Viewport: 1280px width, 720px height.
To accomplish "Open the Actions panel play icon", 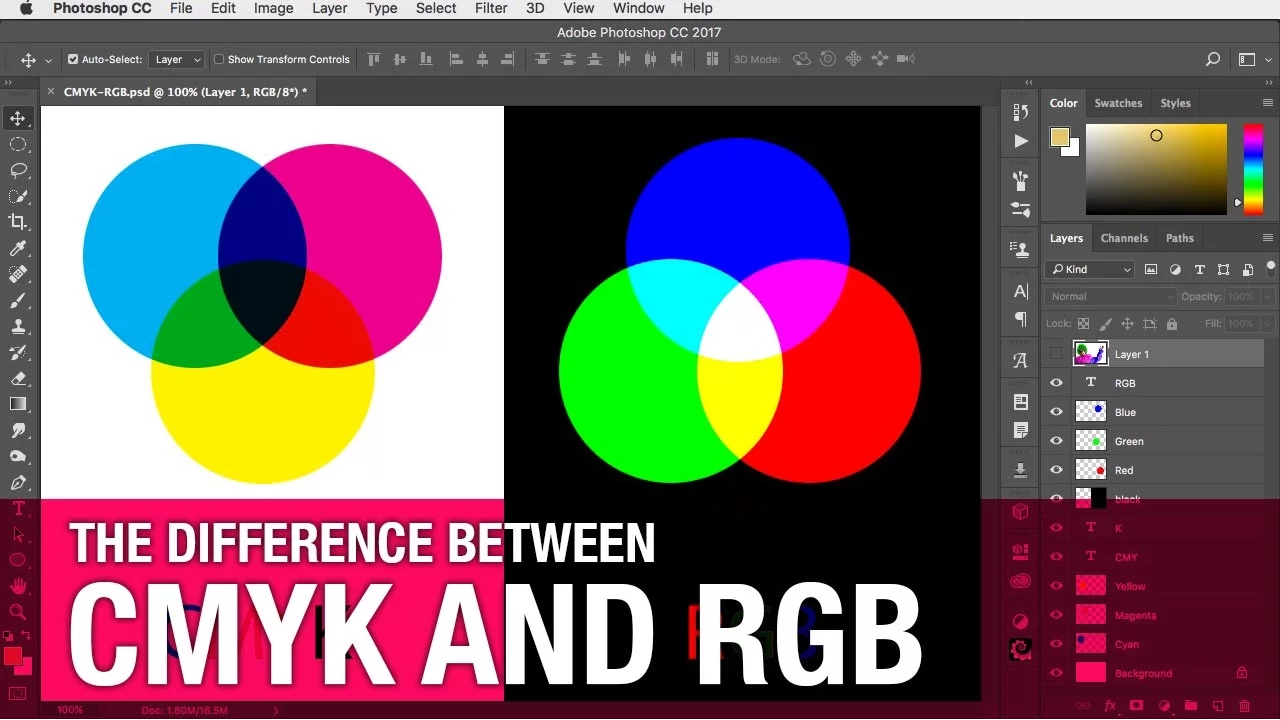I will [x=1021, y=141].
